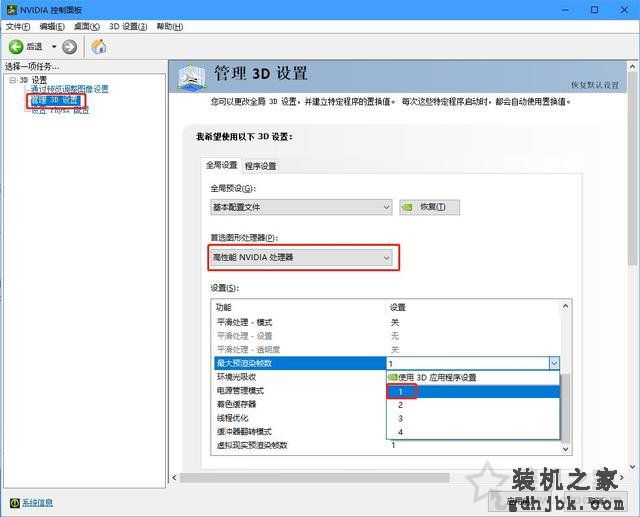Select the 线程优化 row
The width and height of the screenshot is (640, 517).
pos(300,418)
